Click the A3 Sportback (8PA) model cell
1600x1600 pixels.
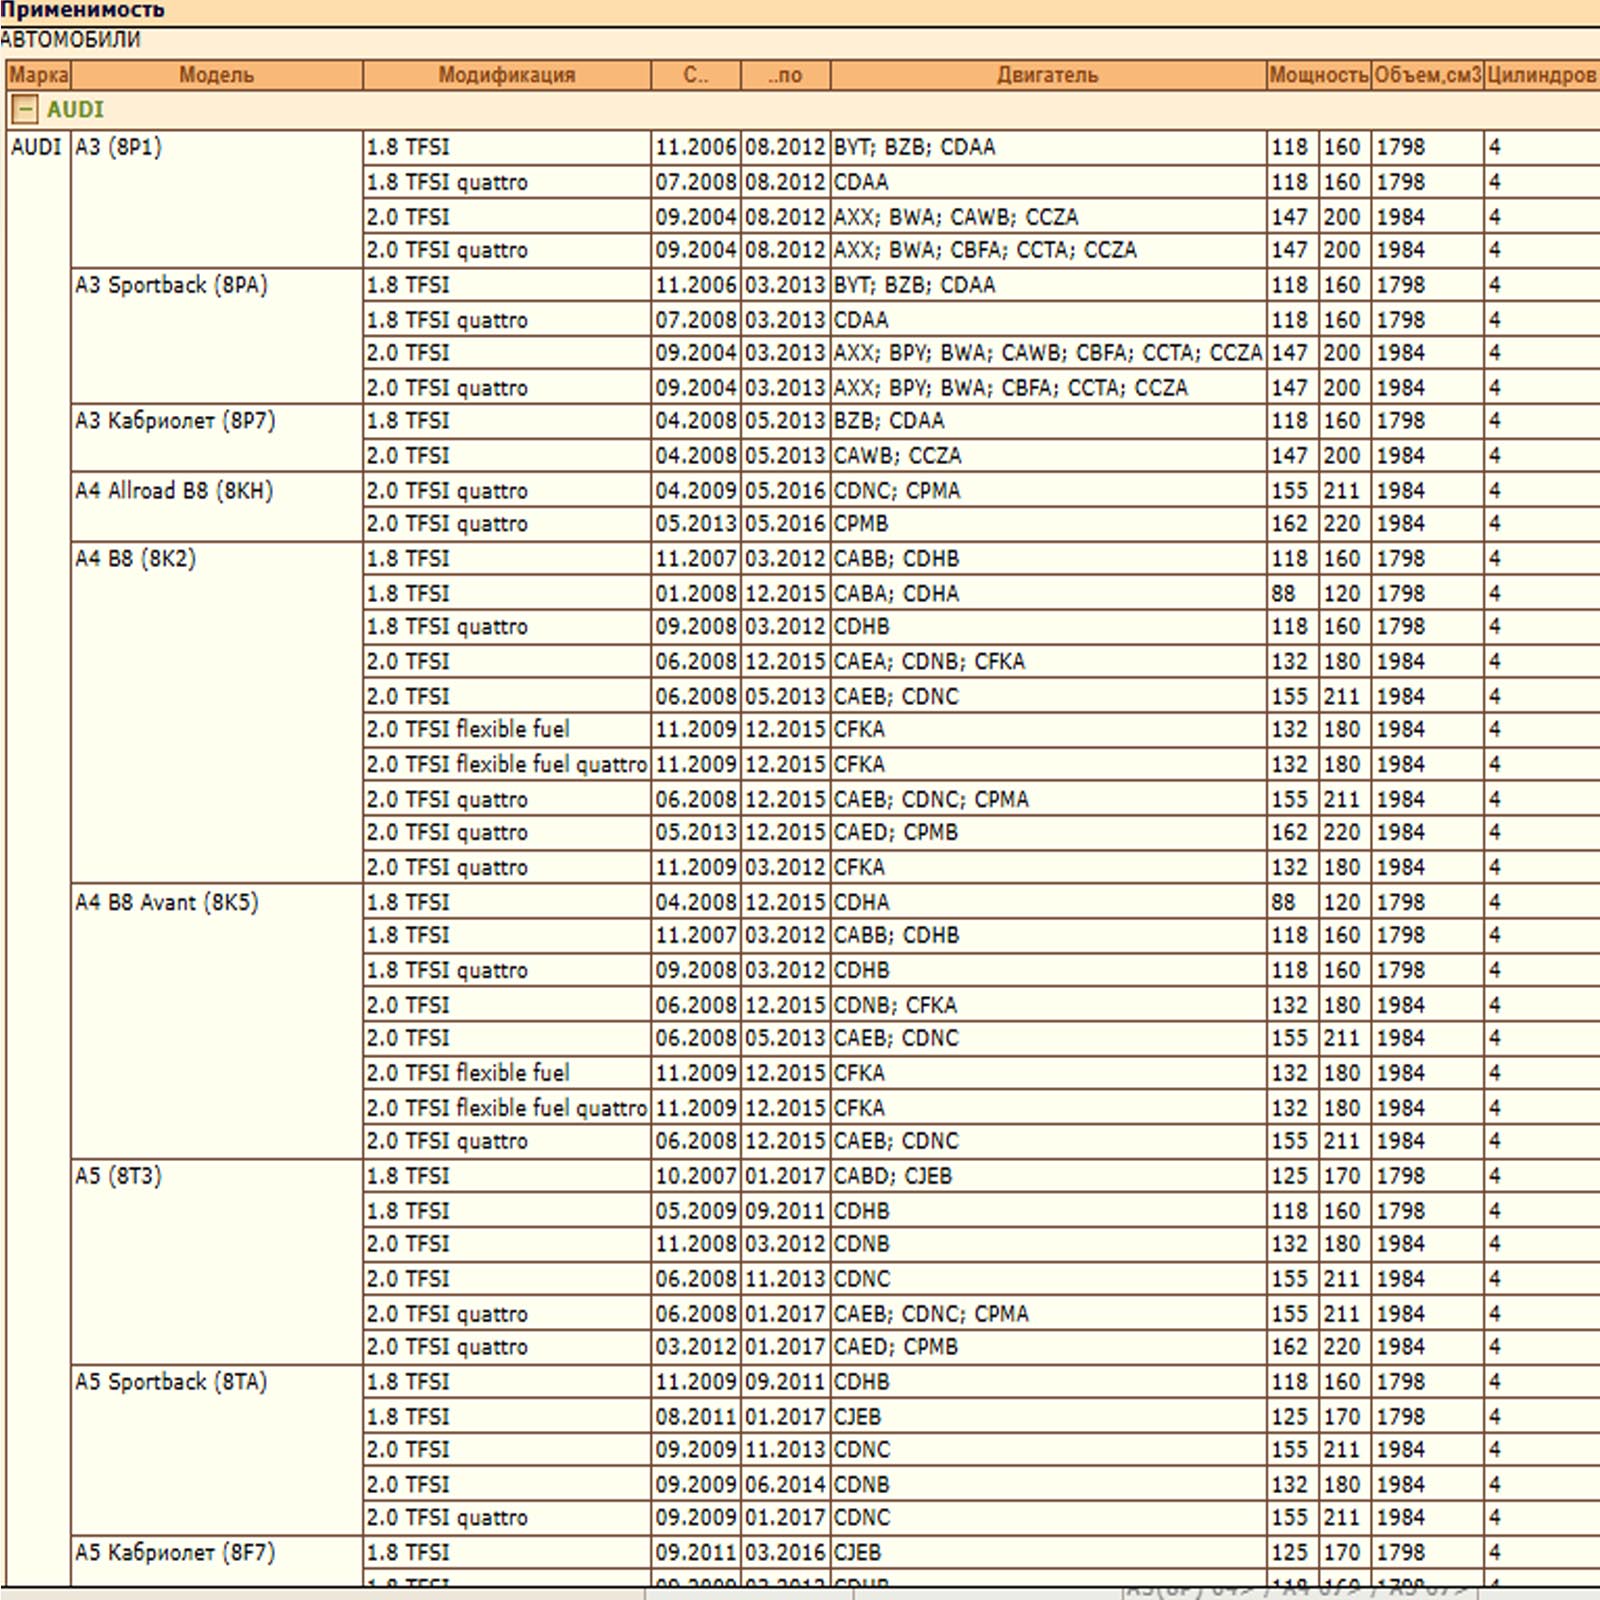point(171,285)
